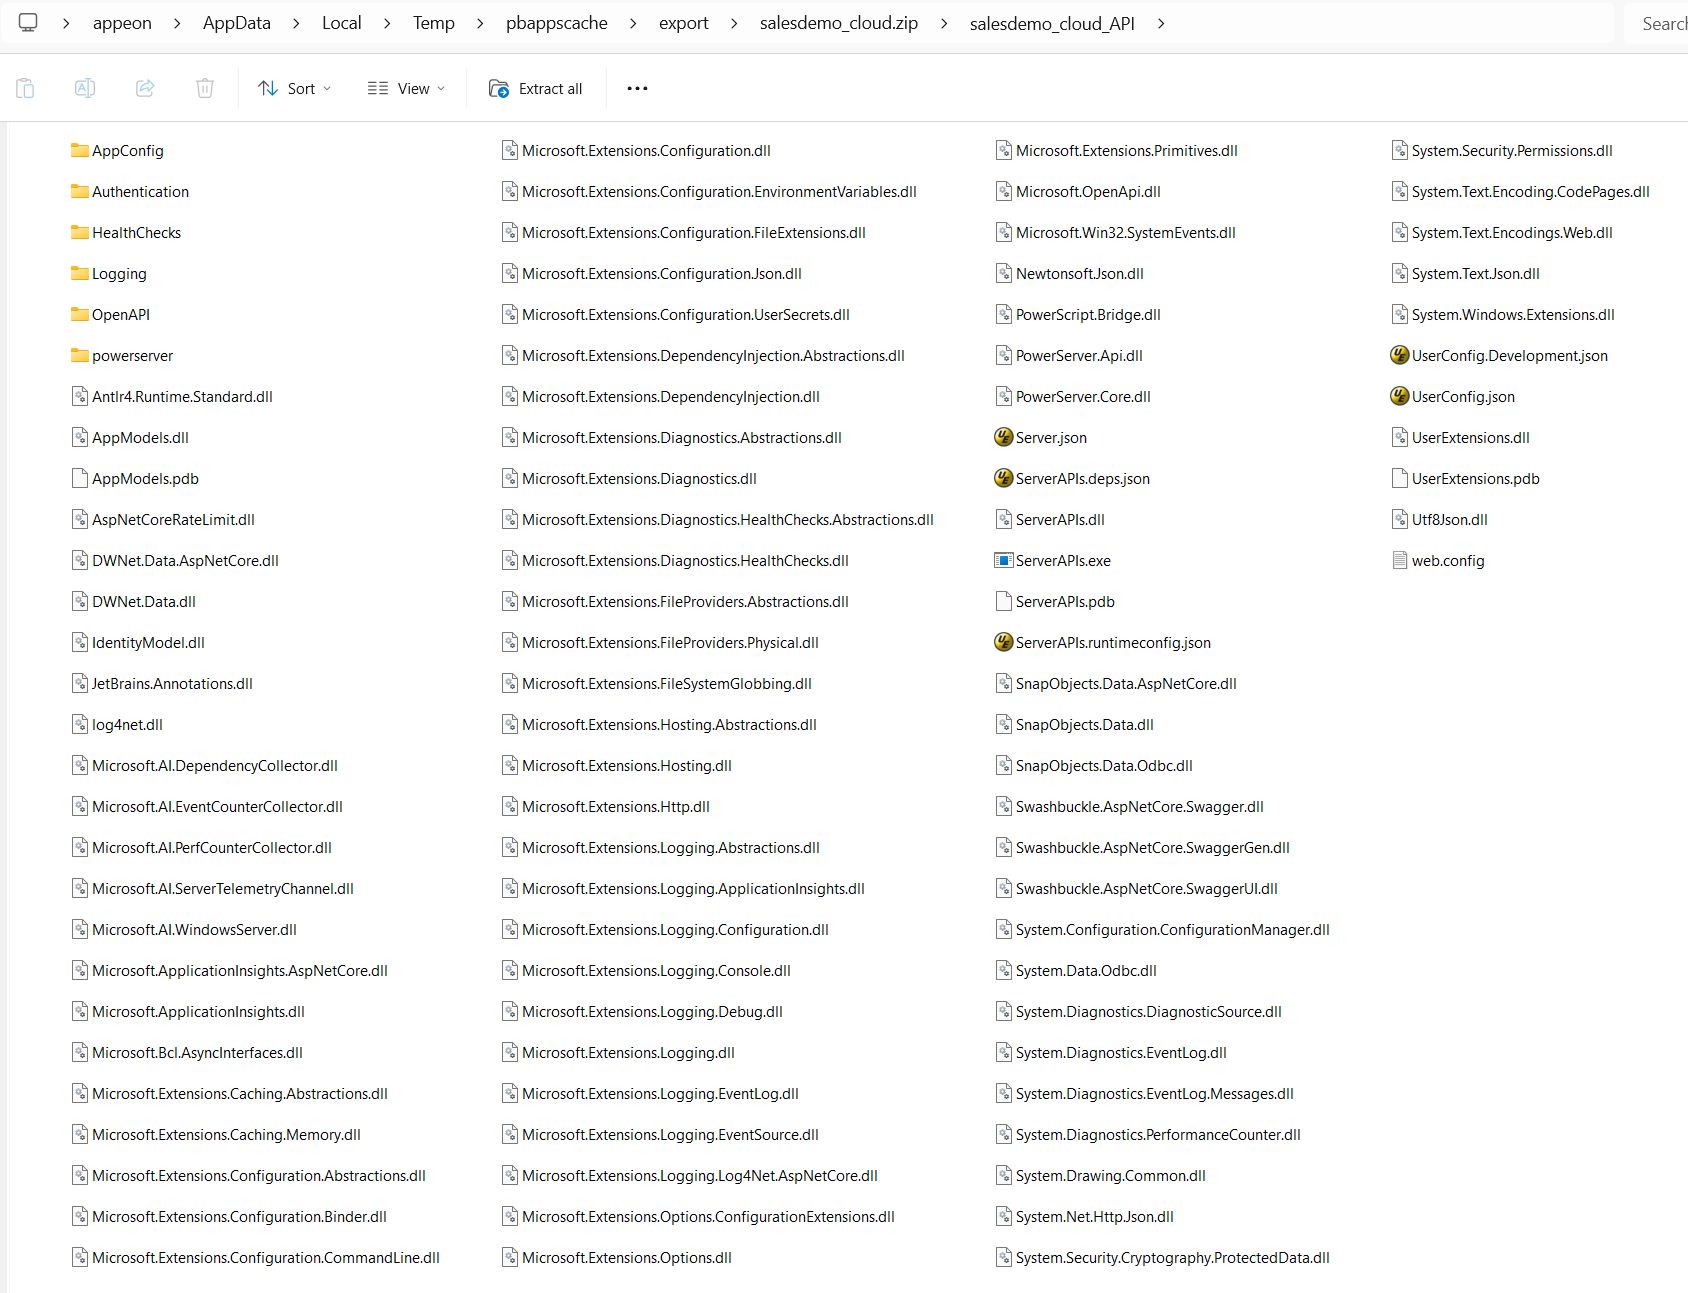Select the Newtonsoft.Json.dll file
Screen dimensions: 1688x1293
pos(1079,274)
